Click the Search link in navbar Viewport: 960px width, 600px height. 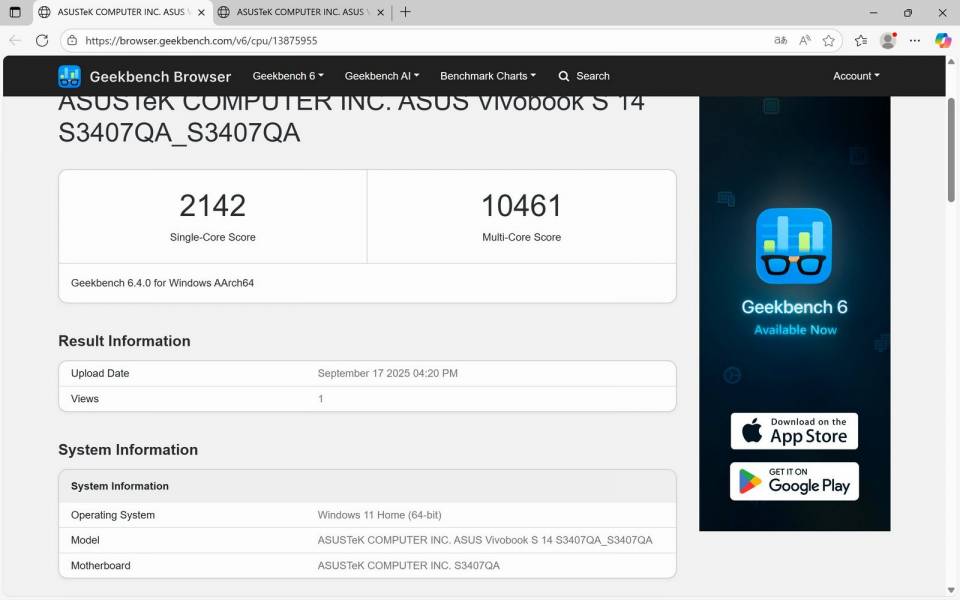click(584, 76)
